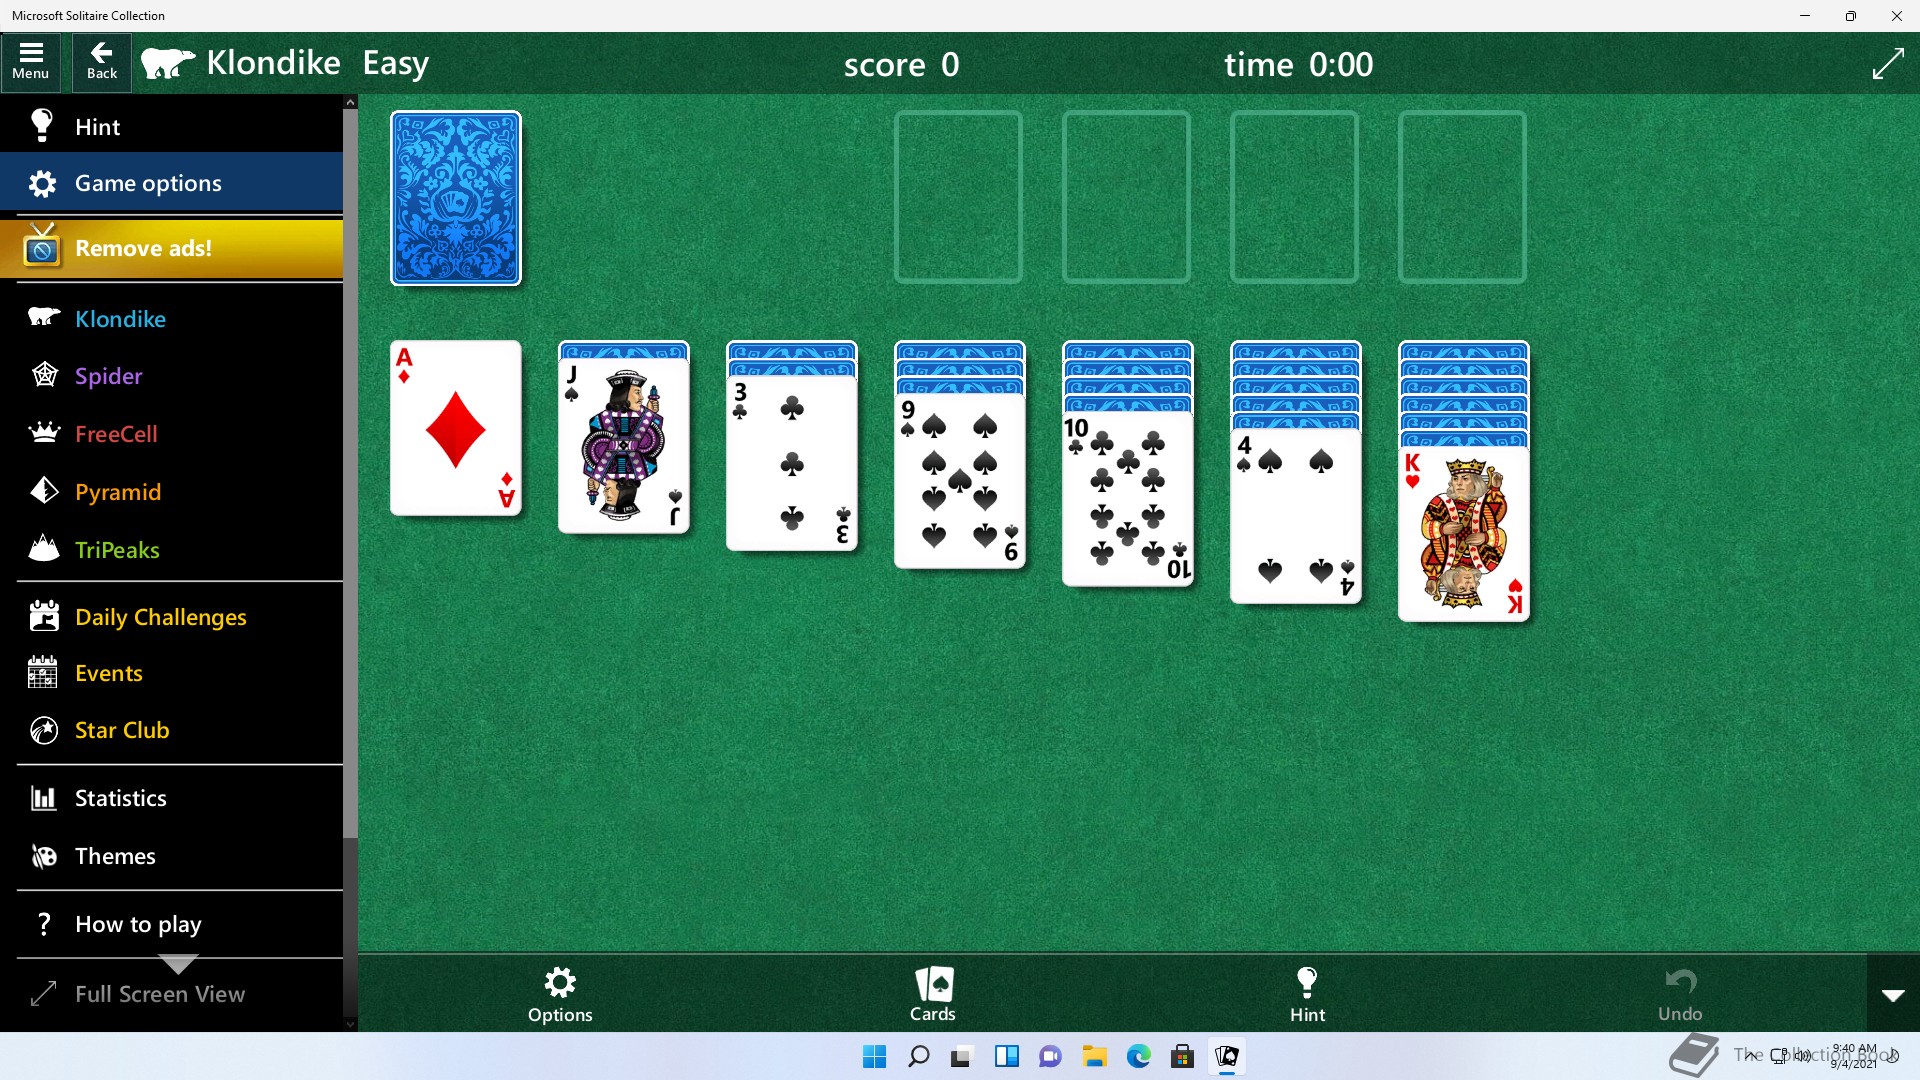Click the second empty foundation slot
The image size is (1920, 1080).
(1126, 197)
